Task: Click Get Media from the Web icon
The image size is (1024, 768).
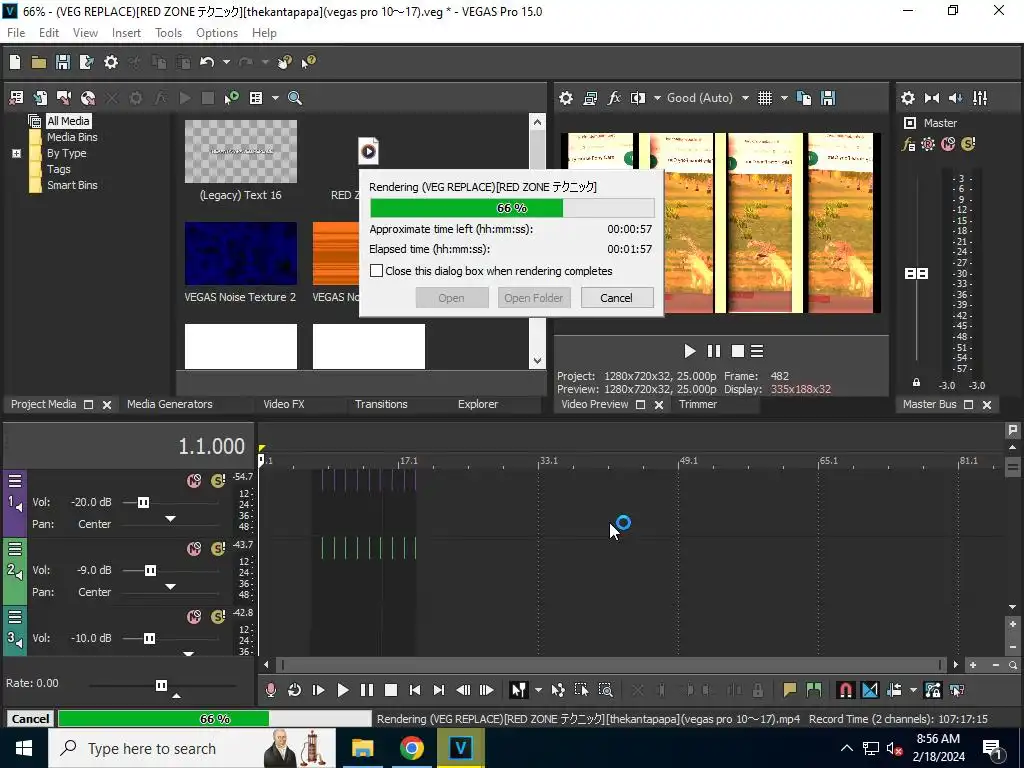Action: pyautogui.click(x=88, y=98)
